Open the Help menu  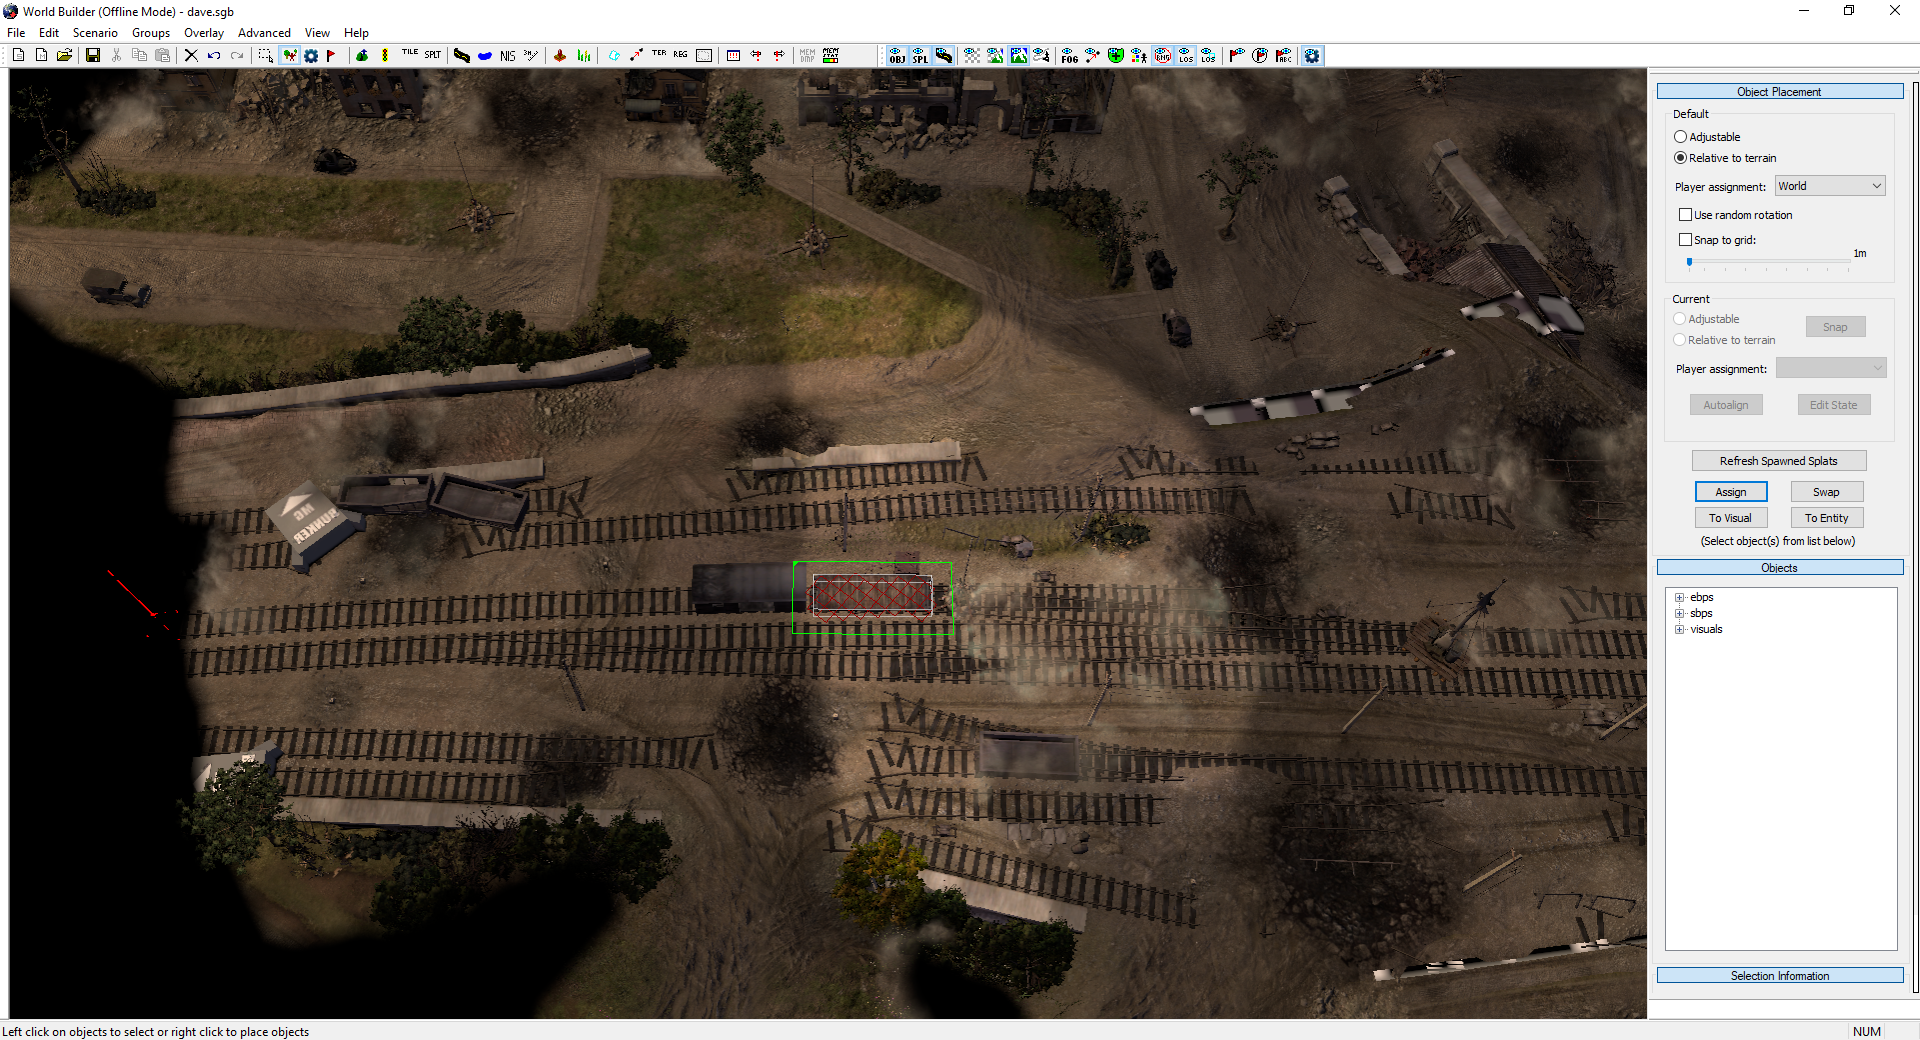356,33
